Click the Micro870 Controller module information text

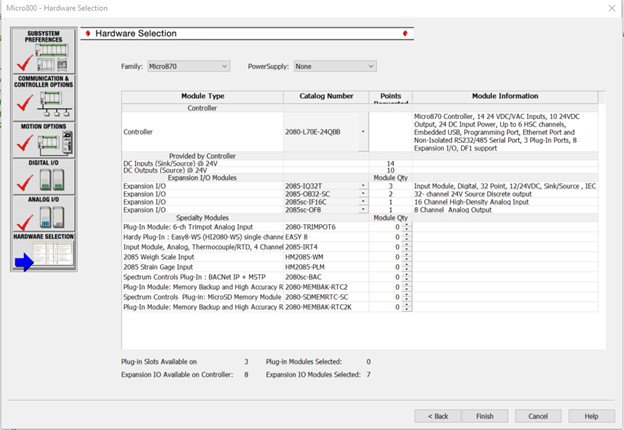[497, 132]
